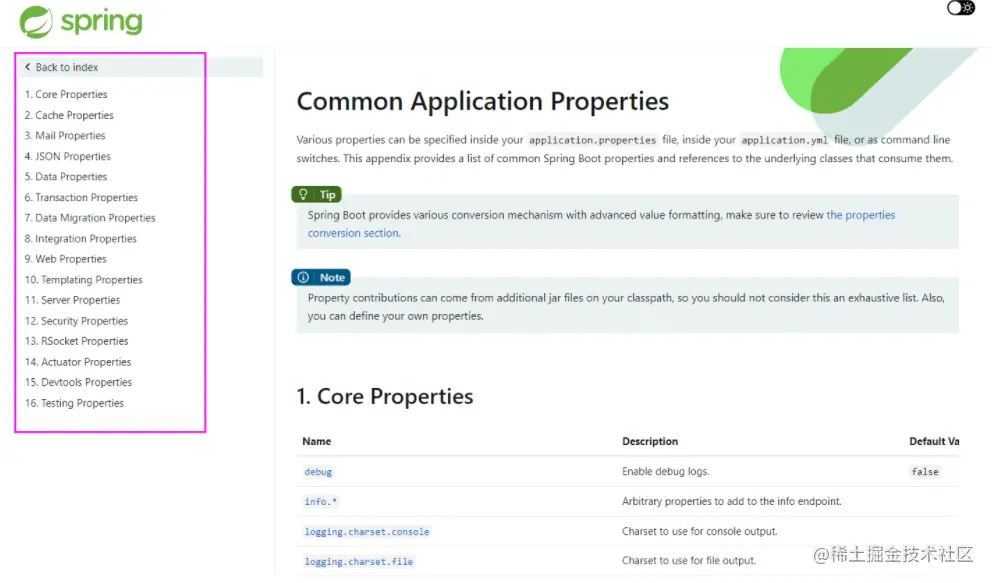Image resolution: width=992 pixels, height=583 pixels.
Task: Open 2. Cache Properties section
Action: click(69, 115)
